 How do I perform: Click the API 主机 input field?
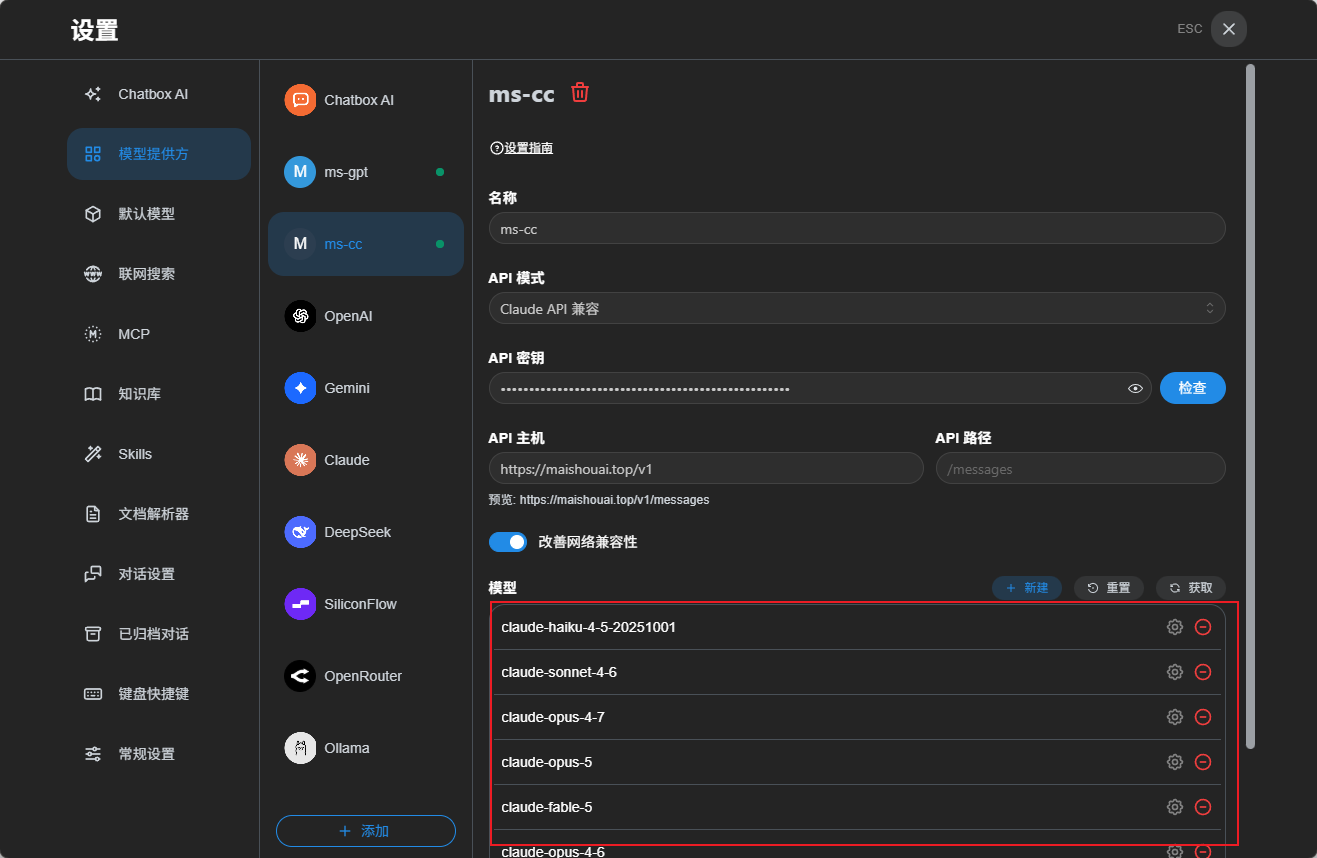(x=706, y=468)
